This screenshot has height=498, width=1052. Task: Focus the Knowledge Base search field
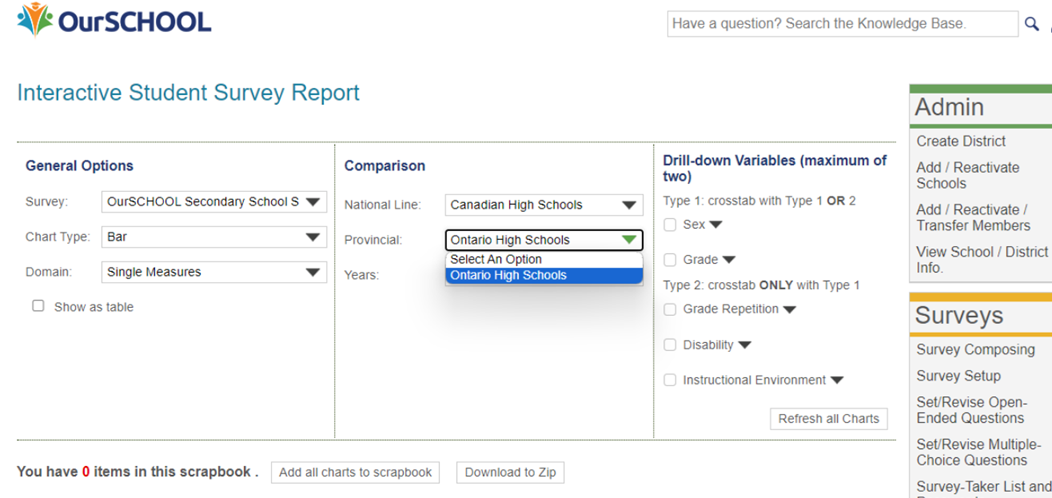point(843,24)
